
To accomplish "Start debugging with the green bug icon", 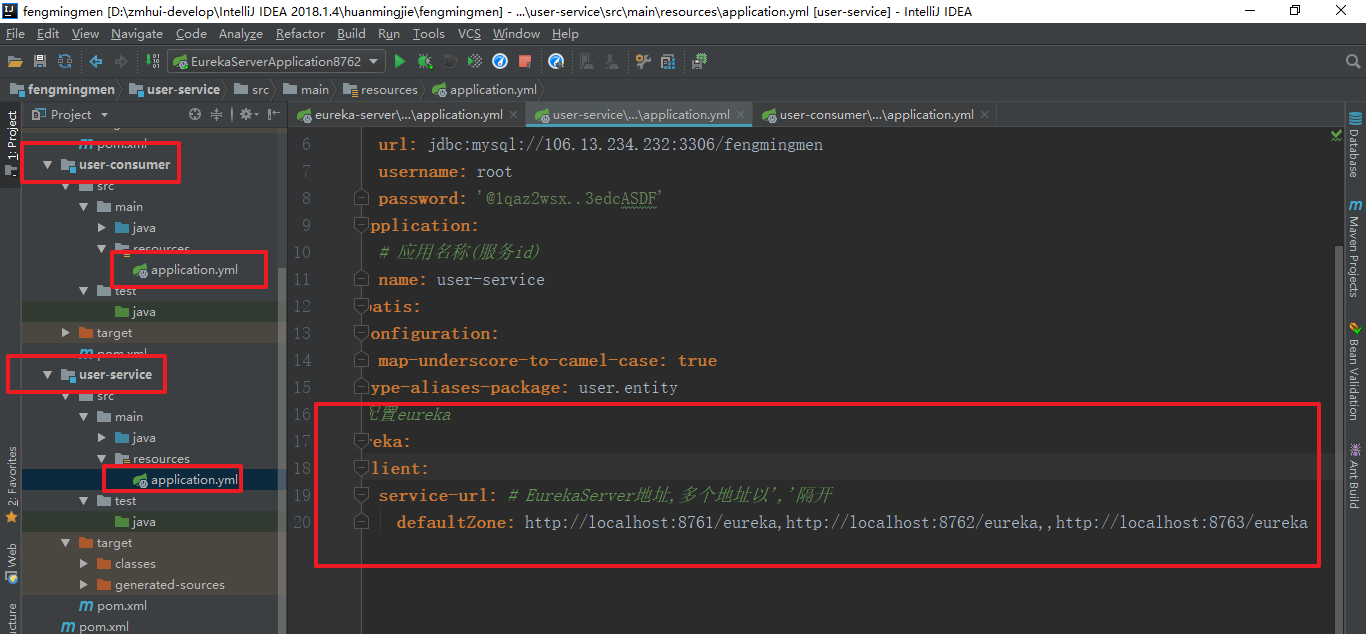I will coord(425,61).
